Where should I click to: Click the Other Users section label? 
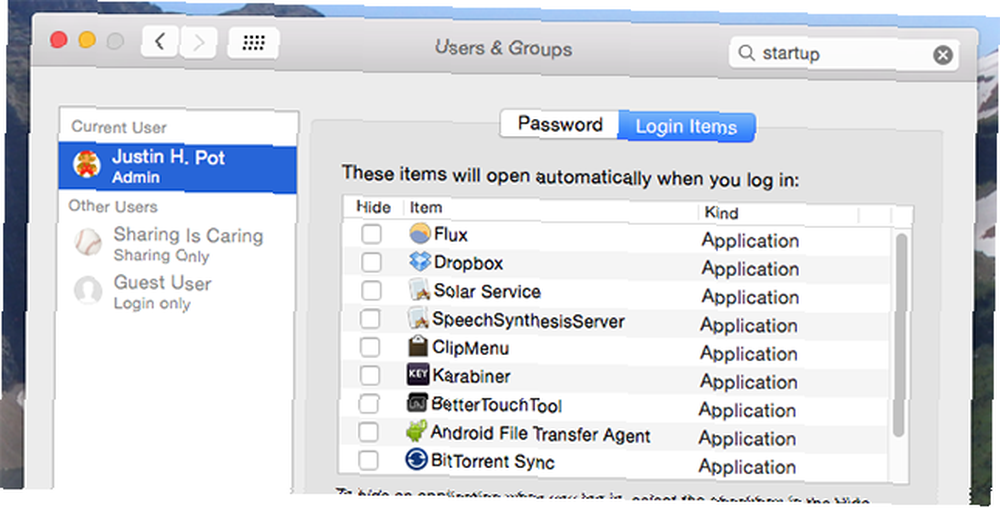pyautogui.click(x=113, y=206)
